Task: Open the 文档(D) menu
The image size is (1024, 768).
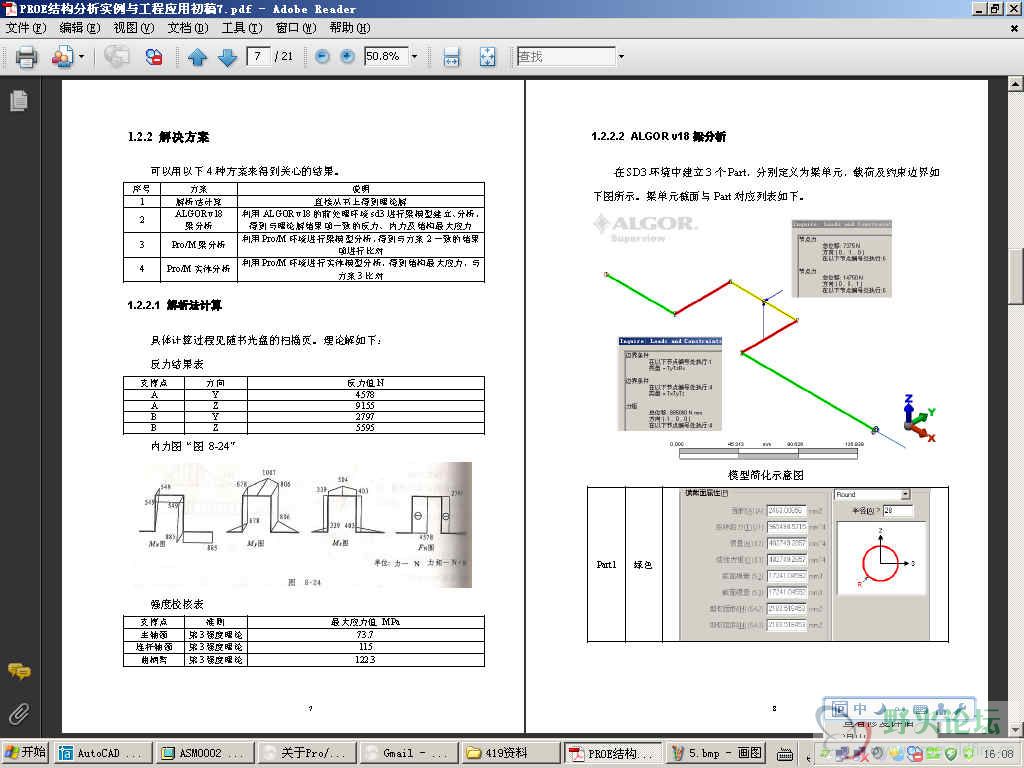Action: point(187,28)
